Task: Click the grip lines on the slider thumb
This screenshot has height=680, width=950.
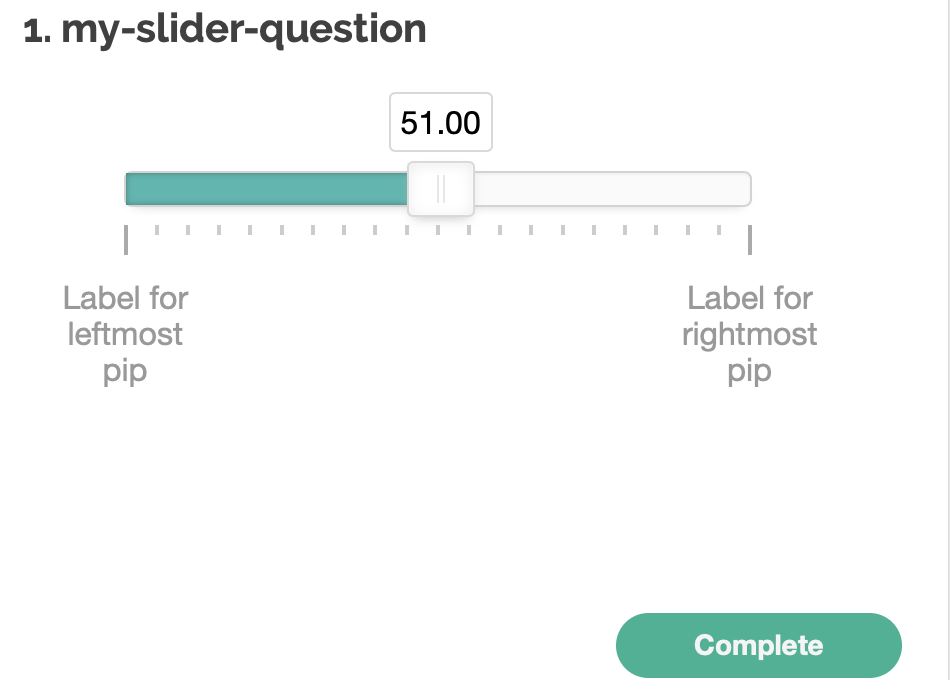Action: click(440, 188)
